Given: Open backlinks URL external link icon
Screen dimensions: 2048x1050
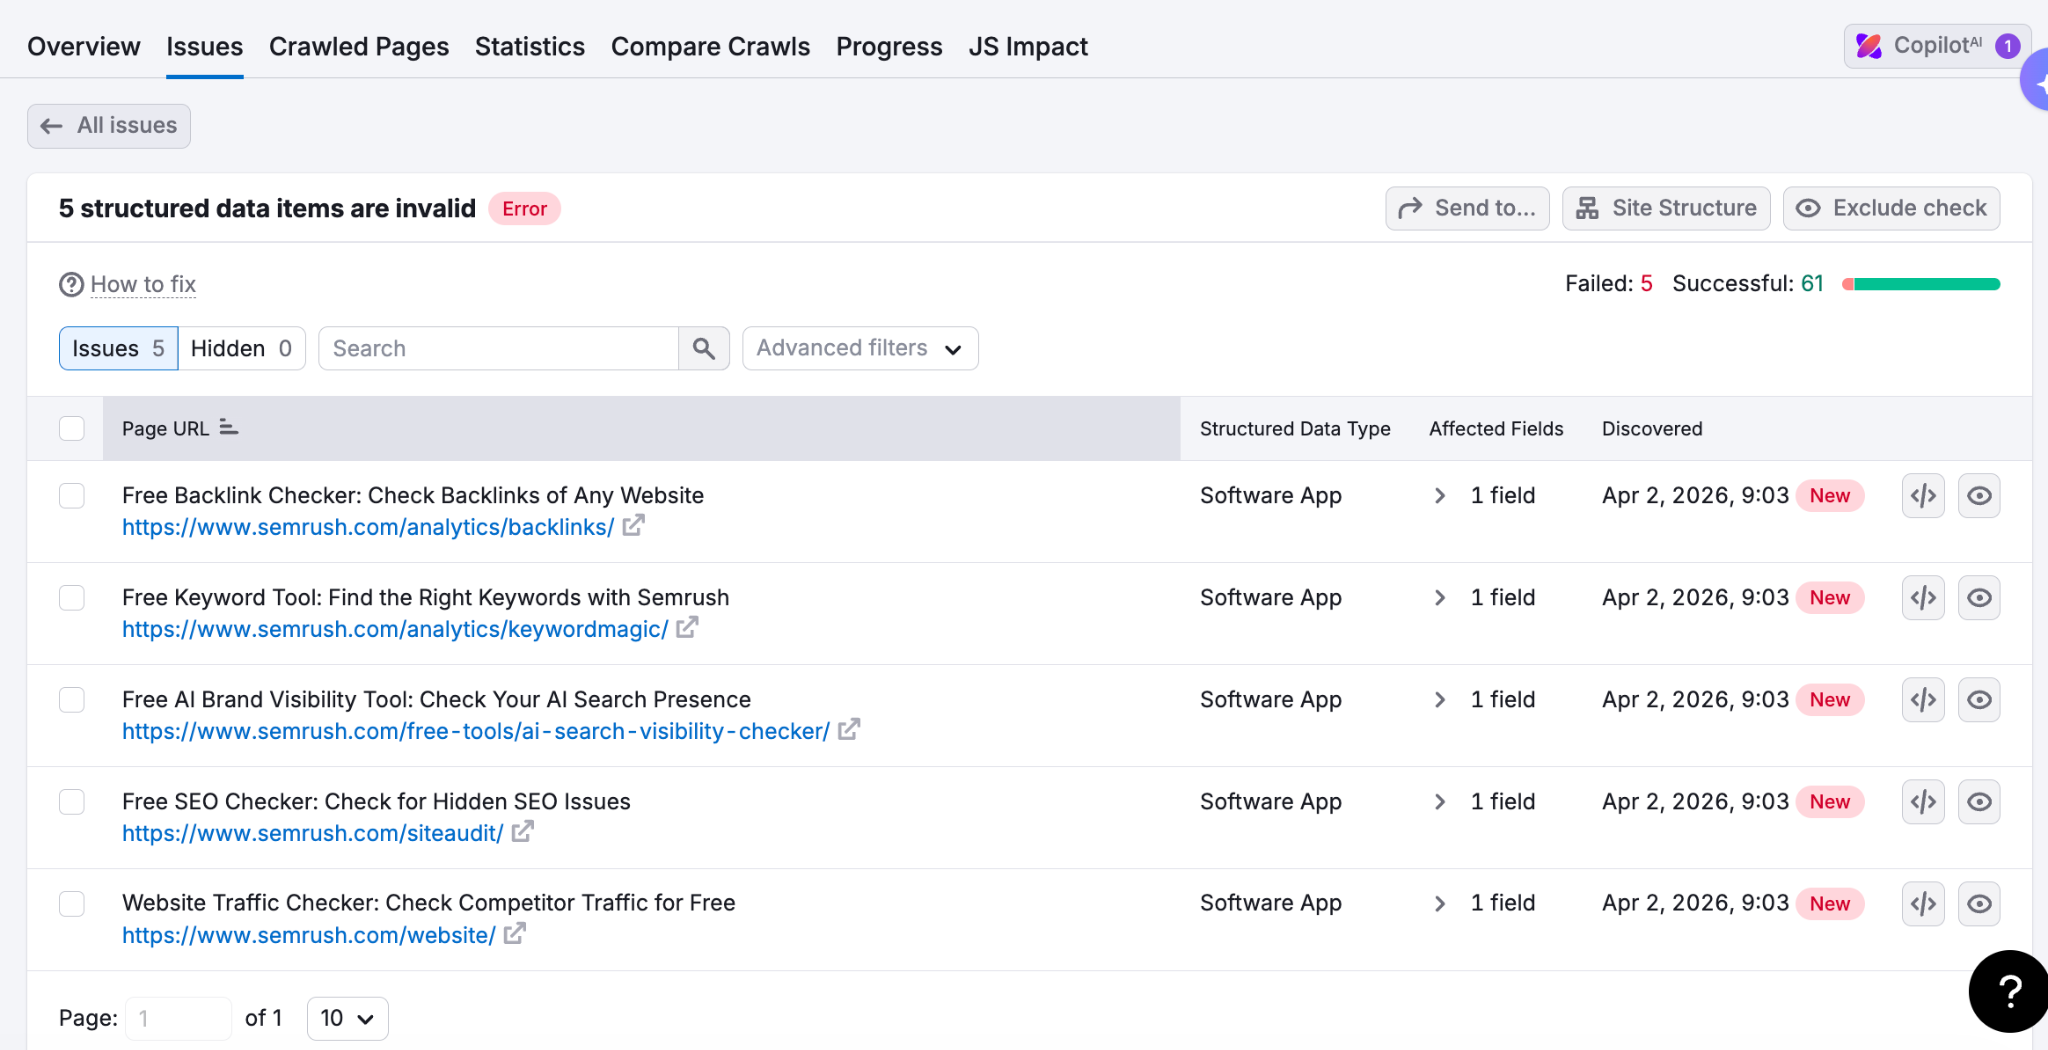Looking at the screenshot, I should pyautogui.click(x=633, y=525).
